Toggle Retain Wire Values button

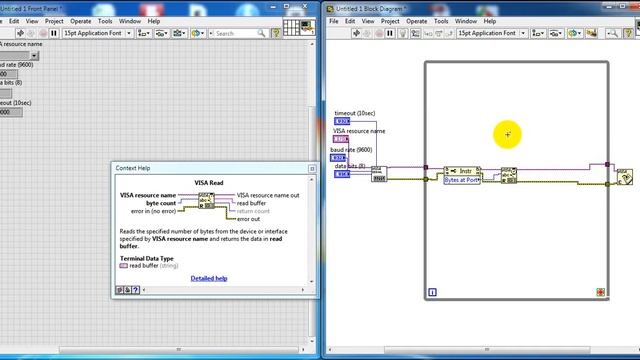click(415, 33)
